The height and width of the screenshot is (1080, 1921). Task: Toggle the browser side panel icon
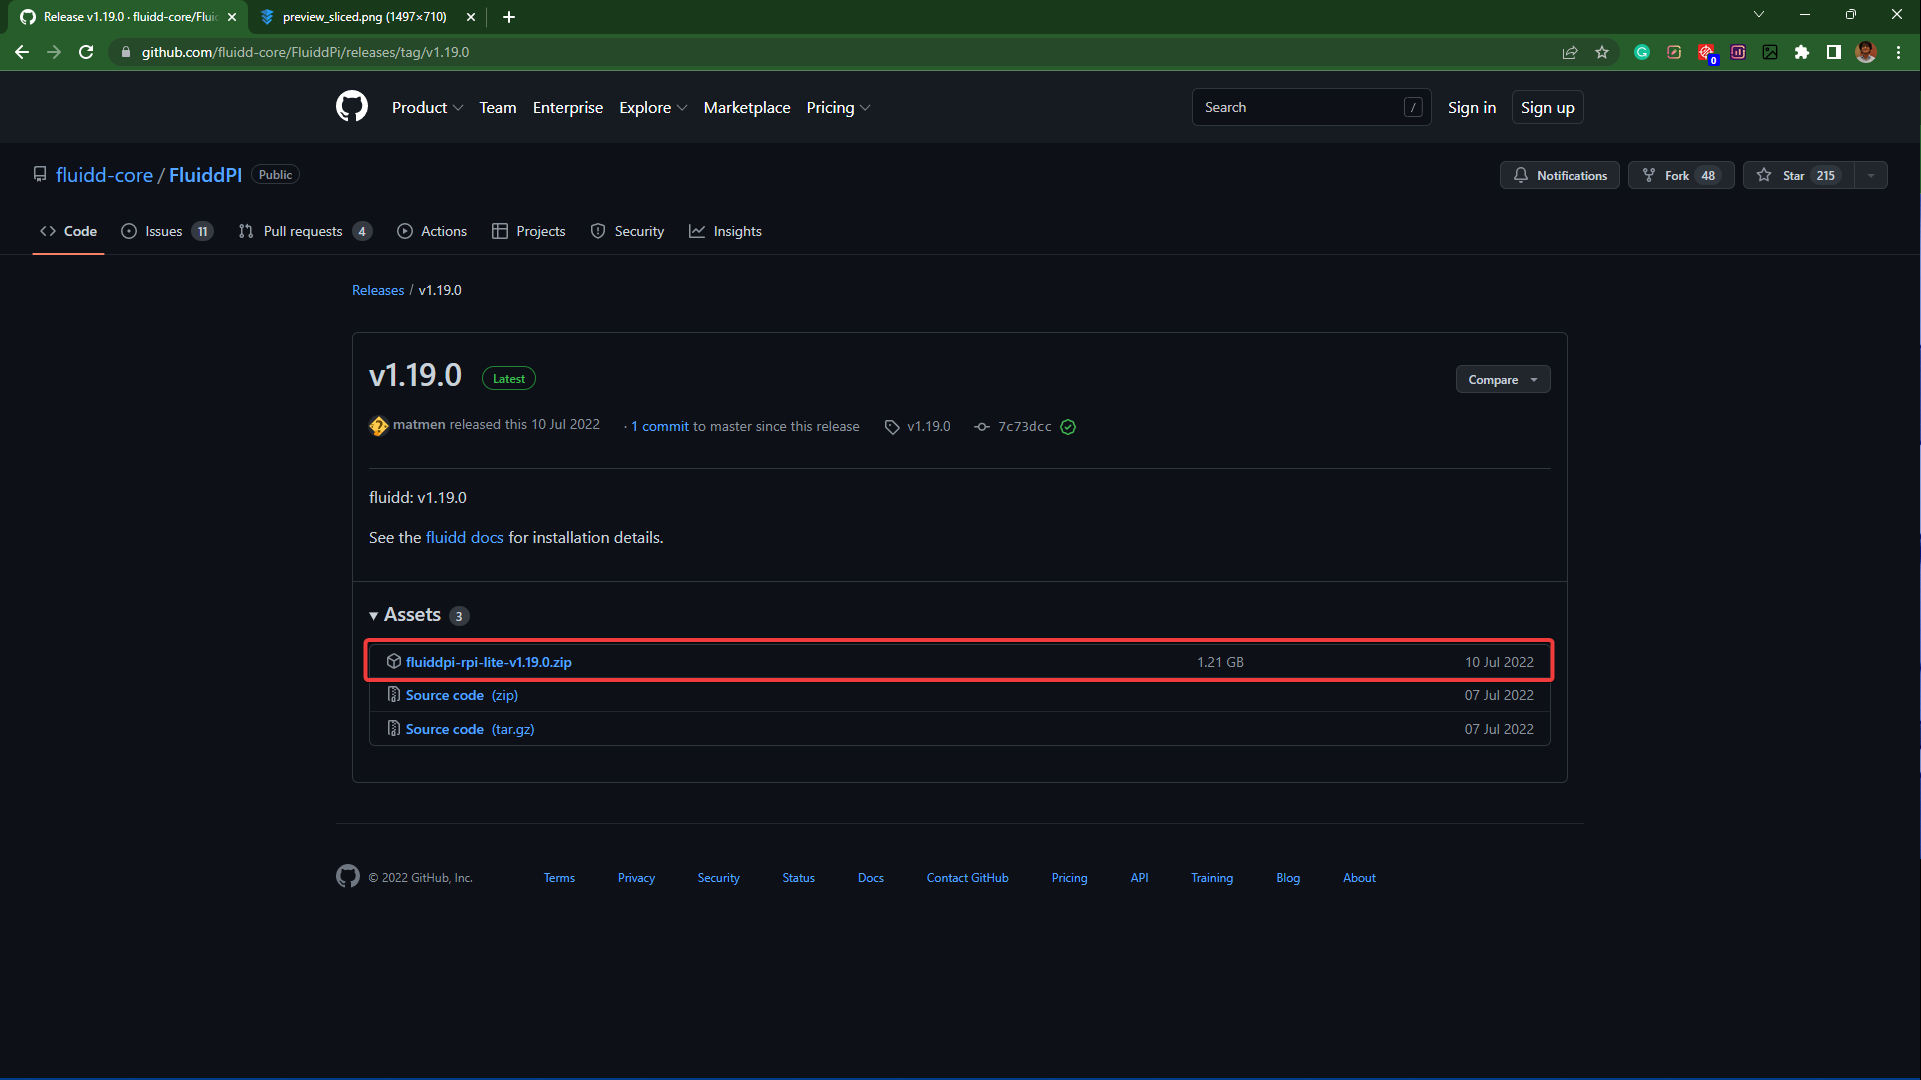click(x=1834, y=52)
